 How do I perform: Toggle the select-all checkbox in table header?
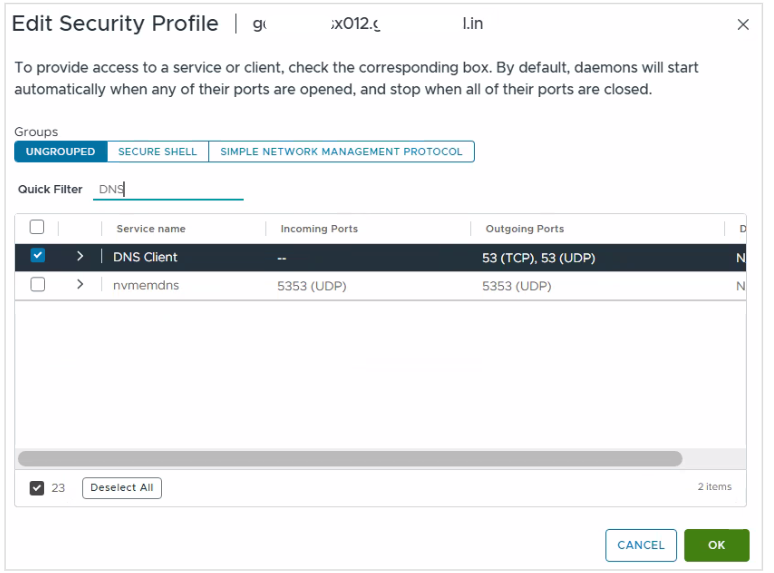(x=37, y=227)
